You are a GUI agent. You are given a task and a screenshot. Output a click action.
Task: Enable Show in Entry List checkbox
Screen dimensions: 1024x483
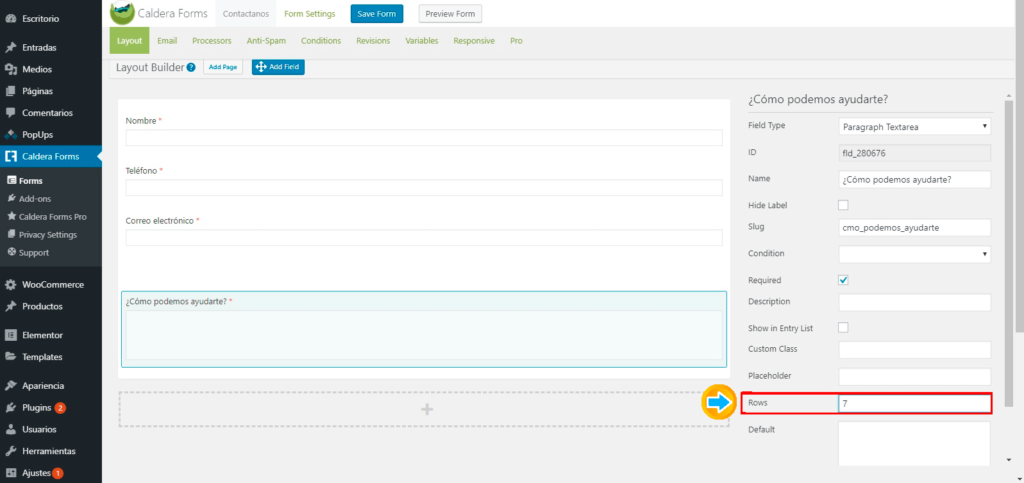pyautogui.click(x=843, y=327)
